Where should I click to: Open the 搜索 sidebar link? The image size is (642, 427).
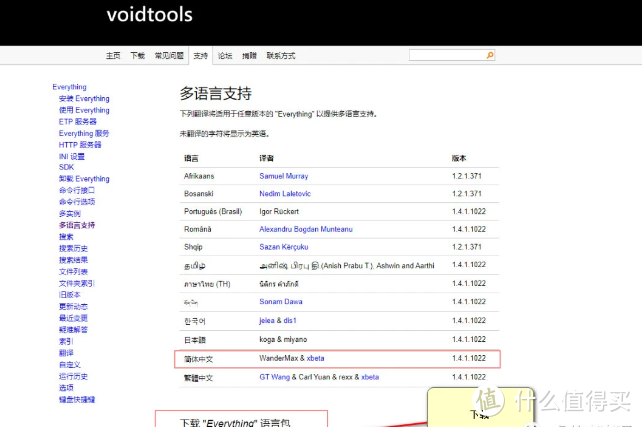click(66, 237)
